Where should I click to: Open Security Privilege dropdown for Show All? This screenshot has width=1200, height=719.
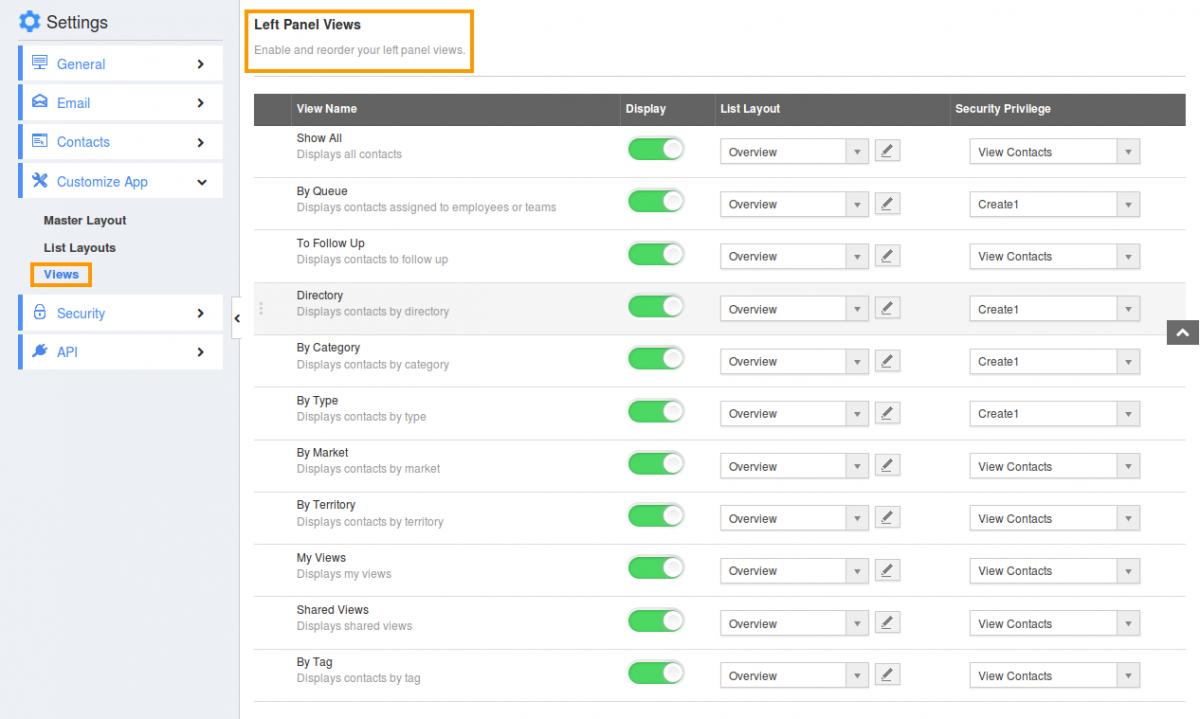point(1055,152)
